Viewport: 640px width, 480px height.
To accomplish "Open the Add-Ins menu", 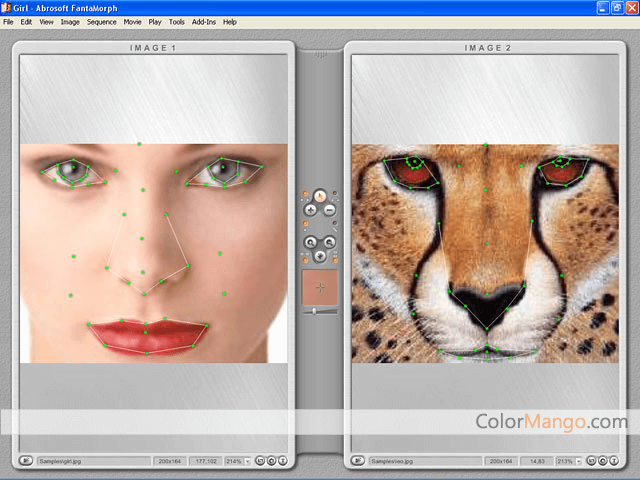I will [203, 21].
